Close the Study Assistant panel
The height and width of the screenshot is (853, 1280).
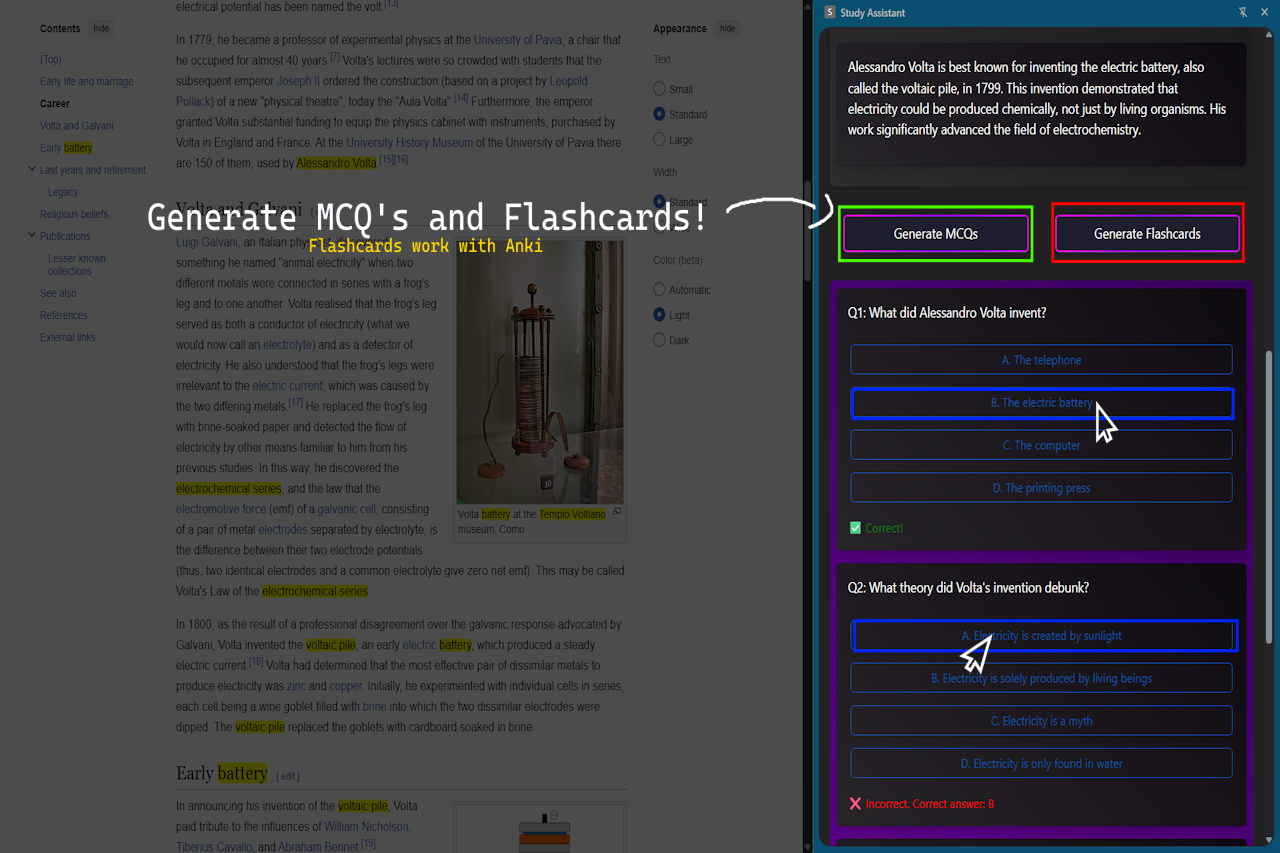click(x=1264, y=13)
